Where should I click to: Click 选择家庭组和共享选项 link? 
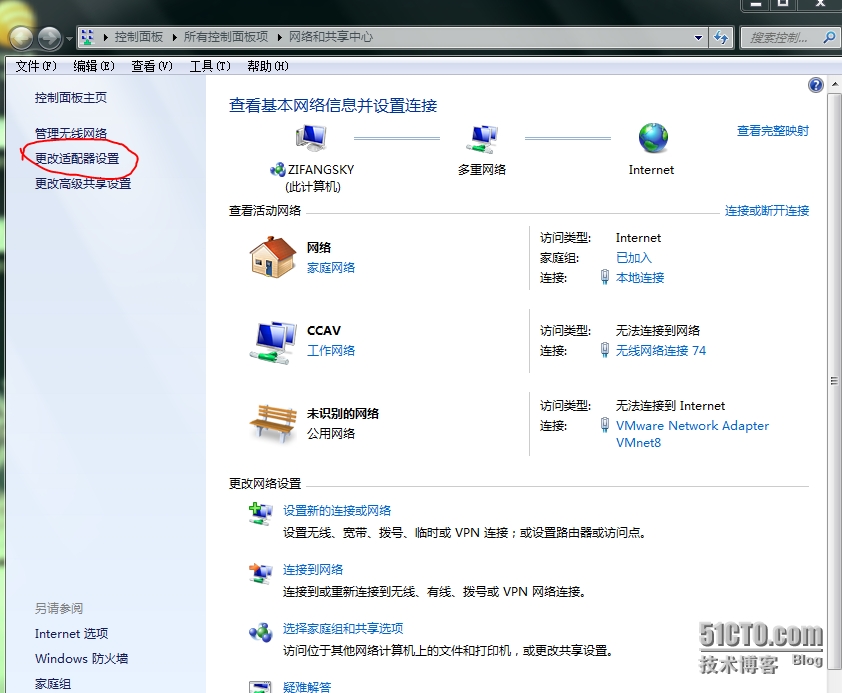(x=343, y=629)
